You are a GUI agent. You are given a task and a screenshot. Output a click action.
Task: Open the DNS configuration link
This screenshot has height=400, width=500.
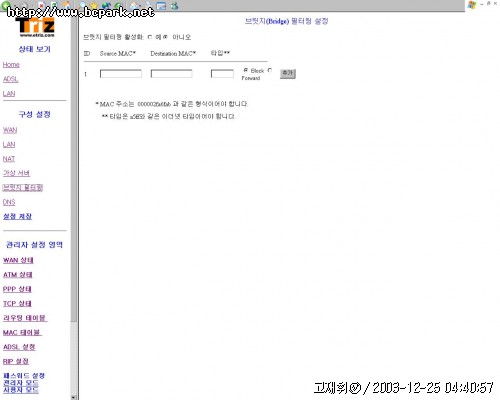(9, 202)
